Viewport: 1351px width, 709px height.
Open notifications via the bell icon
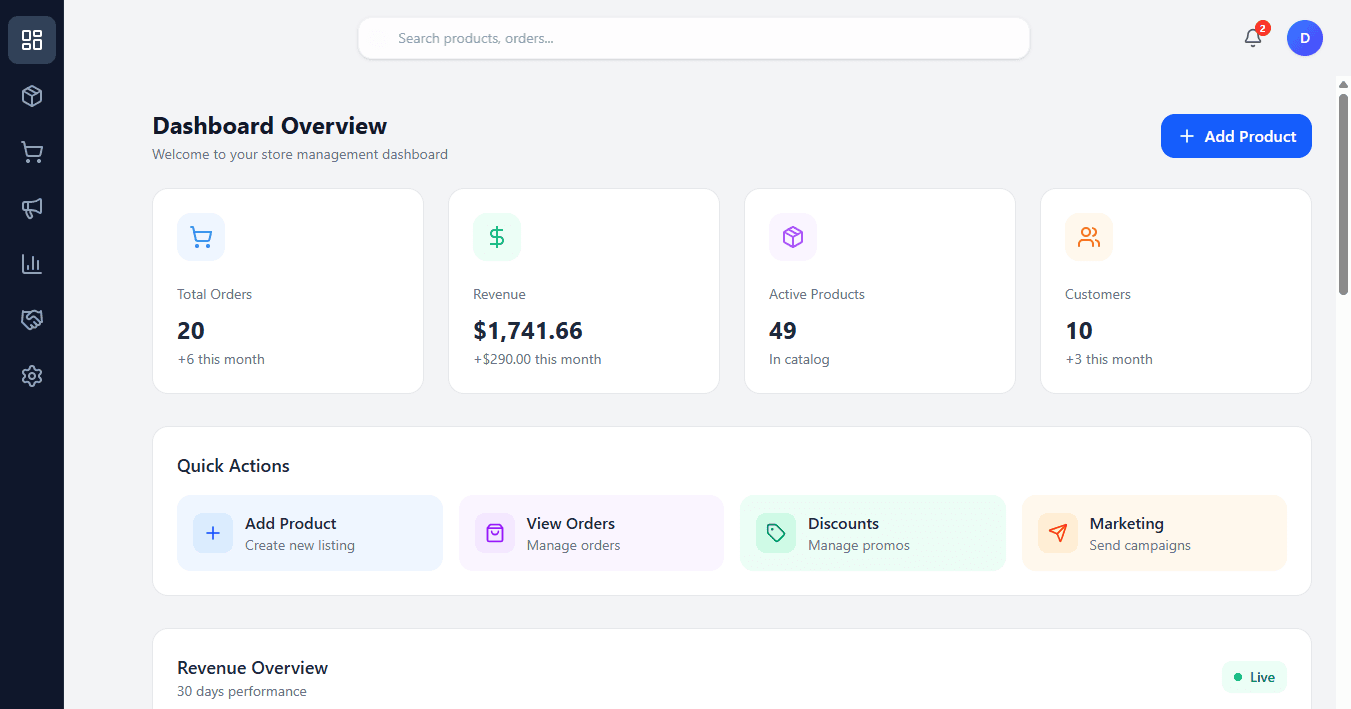pyautogui.click(x=1252, y=38)
